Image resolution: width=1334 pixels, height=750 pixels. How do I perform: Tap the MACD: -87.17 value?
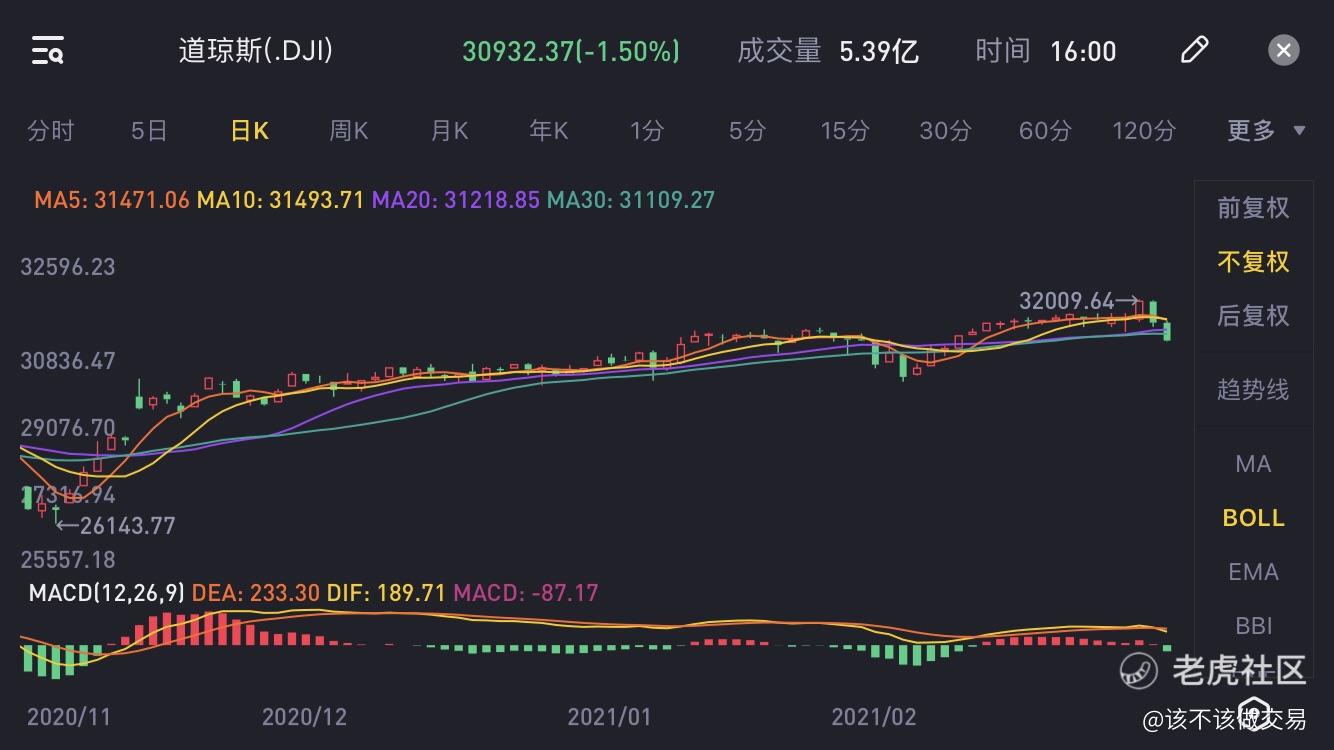[526, 593]
